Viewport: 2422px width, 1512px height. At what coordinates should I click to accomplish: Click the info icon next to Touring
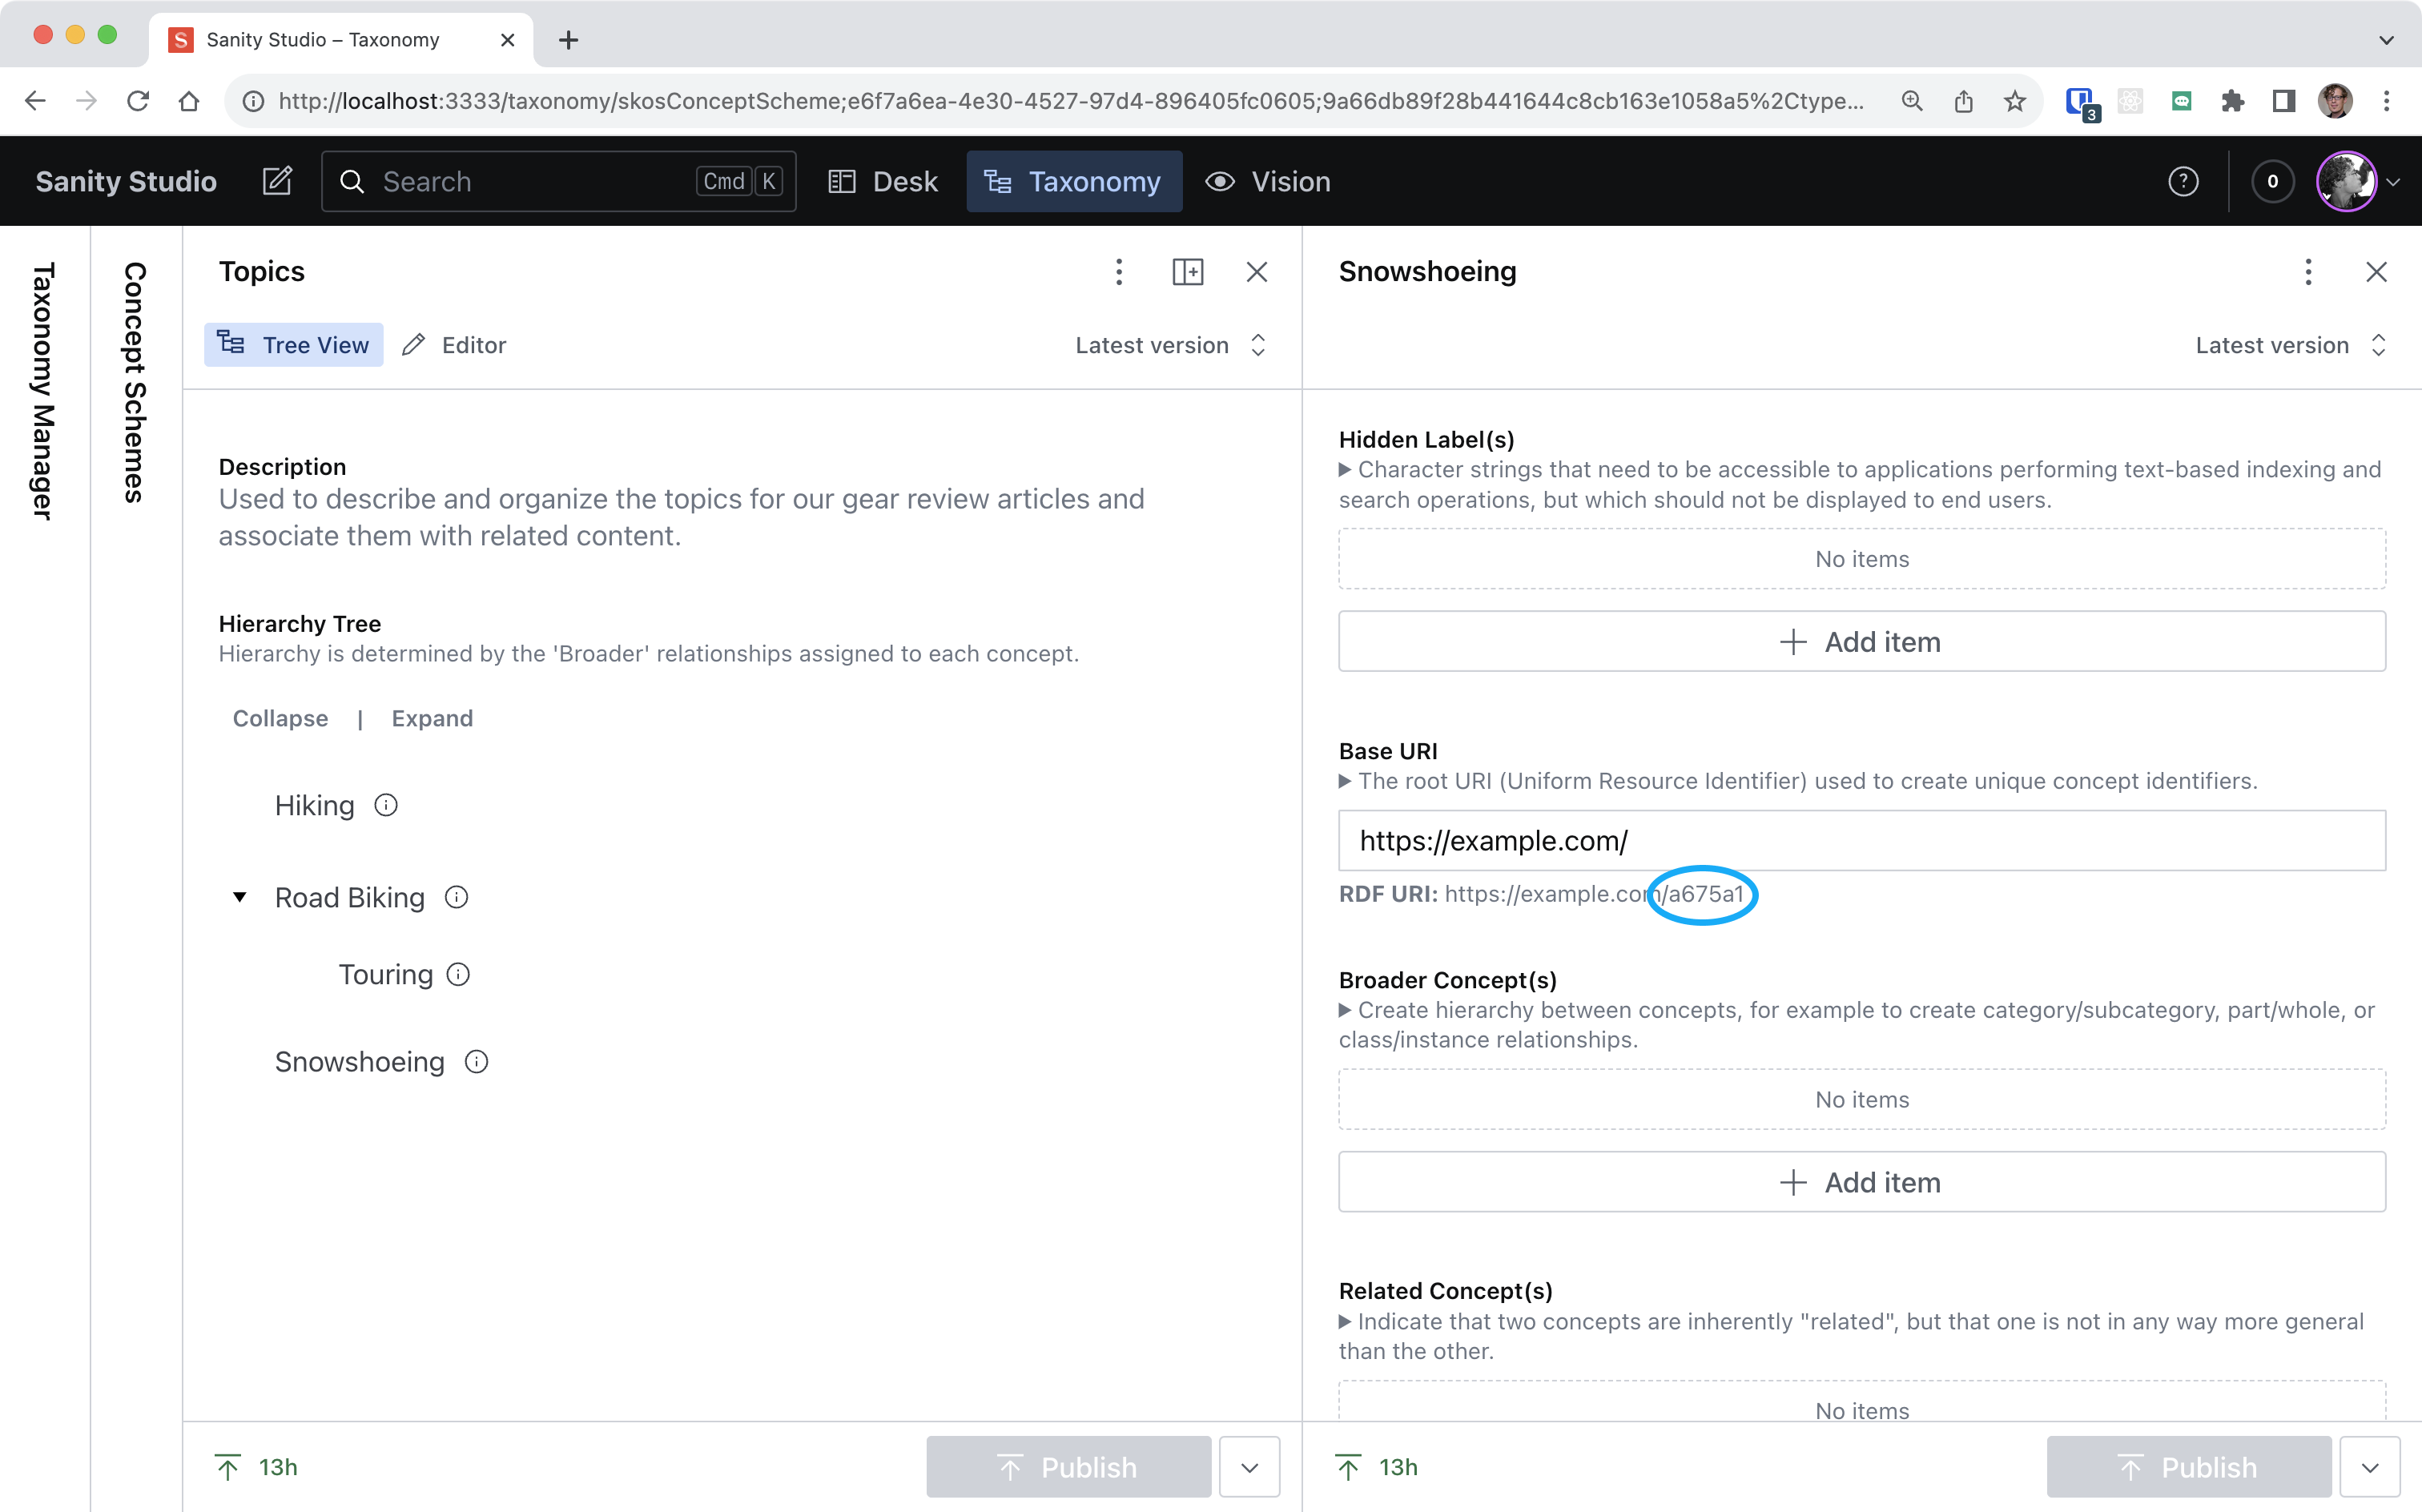pos(458,974)
